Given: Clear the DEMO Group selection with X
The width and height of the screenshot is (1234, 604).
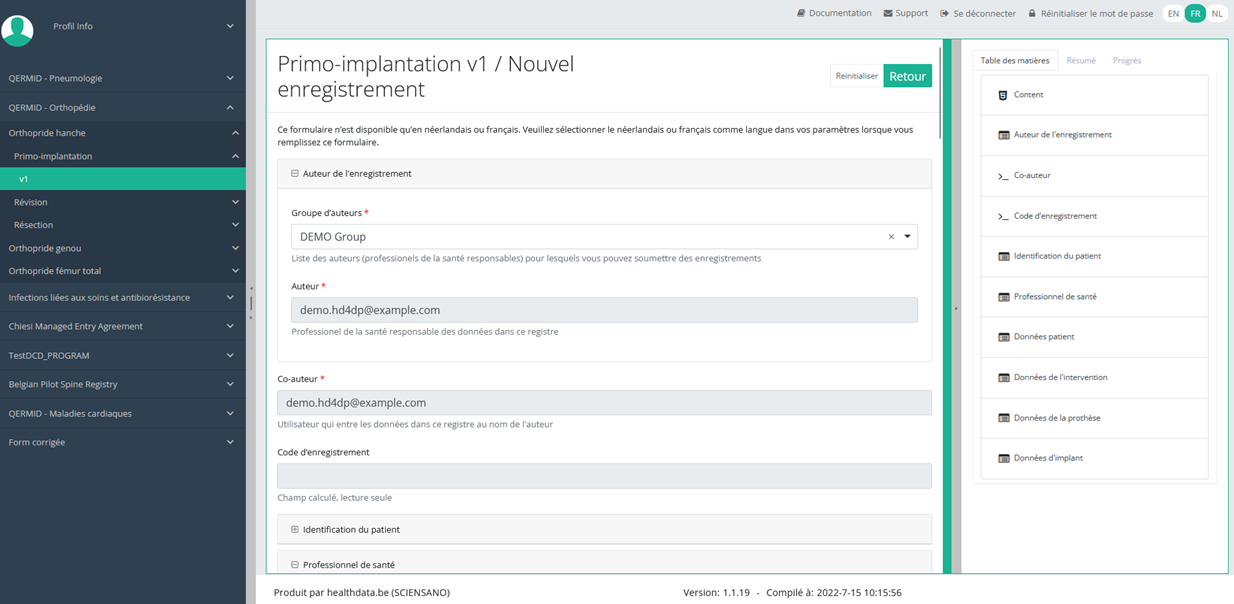Looking at the screenshot, I should tap(891, 237).
